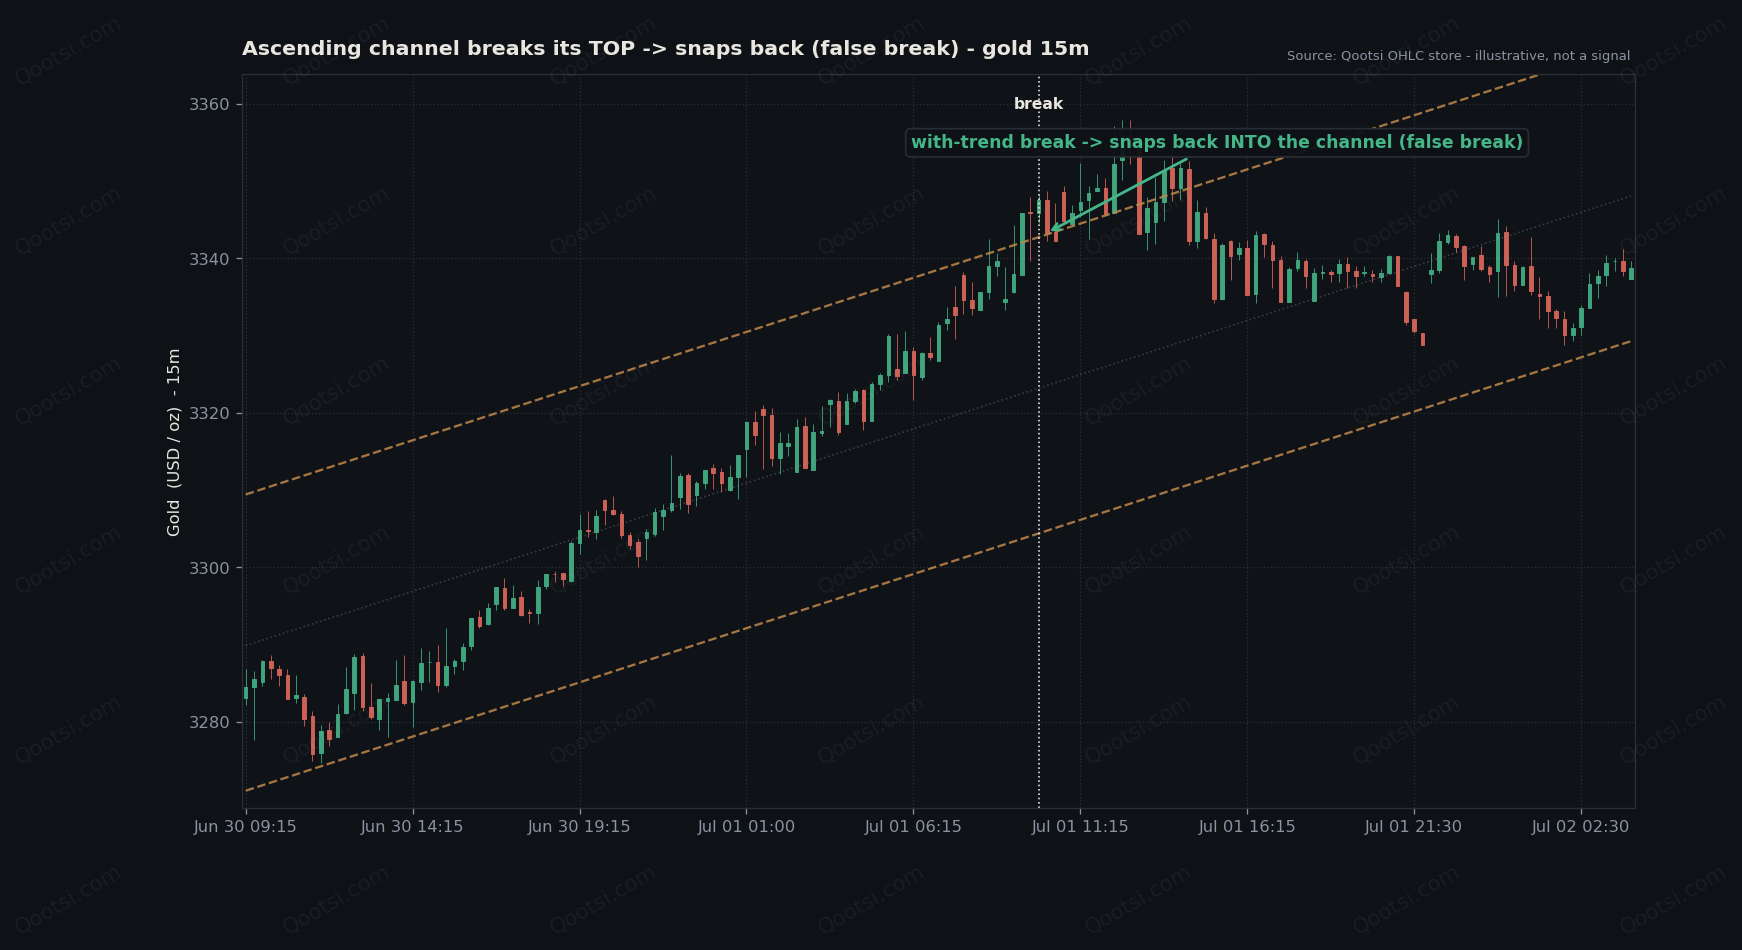The height and width of the screenshot is (950, 1742).
Task: Select the 3300 price axis label
Action: click(209, 568)
